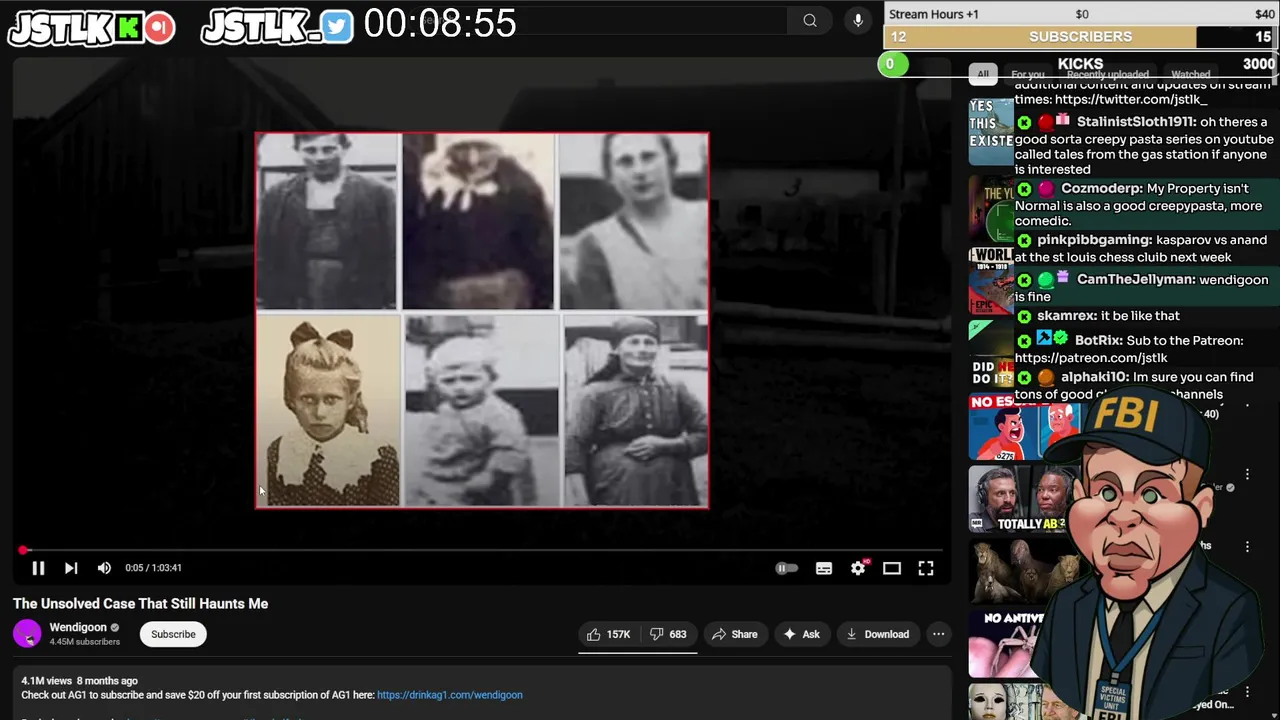Click skamrex username in chat
1280x720 pixels.
click(1067, 316)
